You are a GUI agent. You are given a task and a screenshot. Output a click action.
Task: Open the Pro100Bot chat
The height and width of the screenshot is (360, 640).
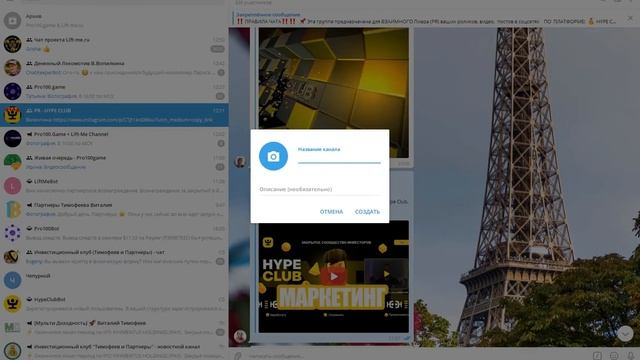click(x=114, y=233)
